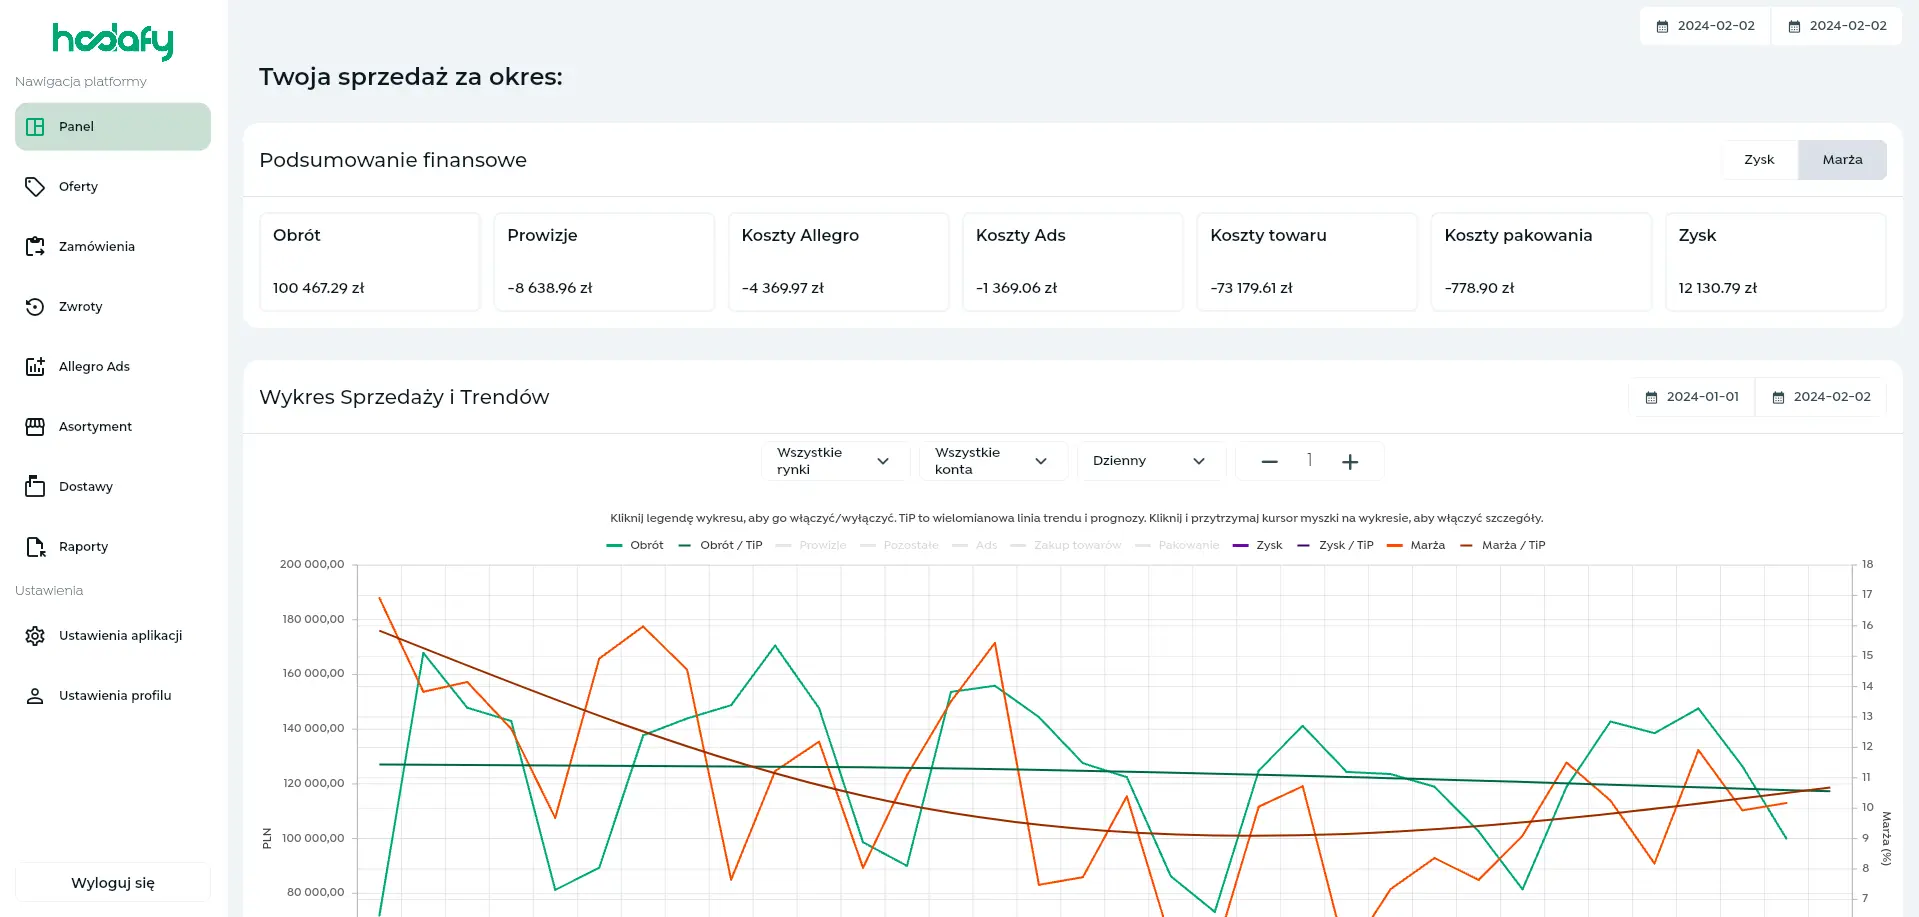The height and width of the screenshot is (917, 1919).
Task: Toggle Zysk / TiP trend legend item
Action: click(1335, 545)
